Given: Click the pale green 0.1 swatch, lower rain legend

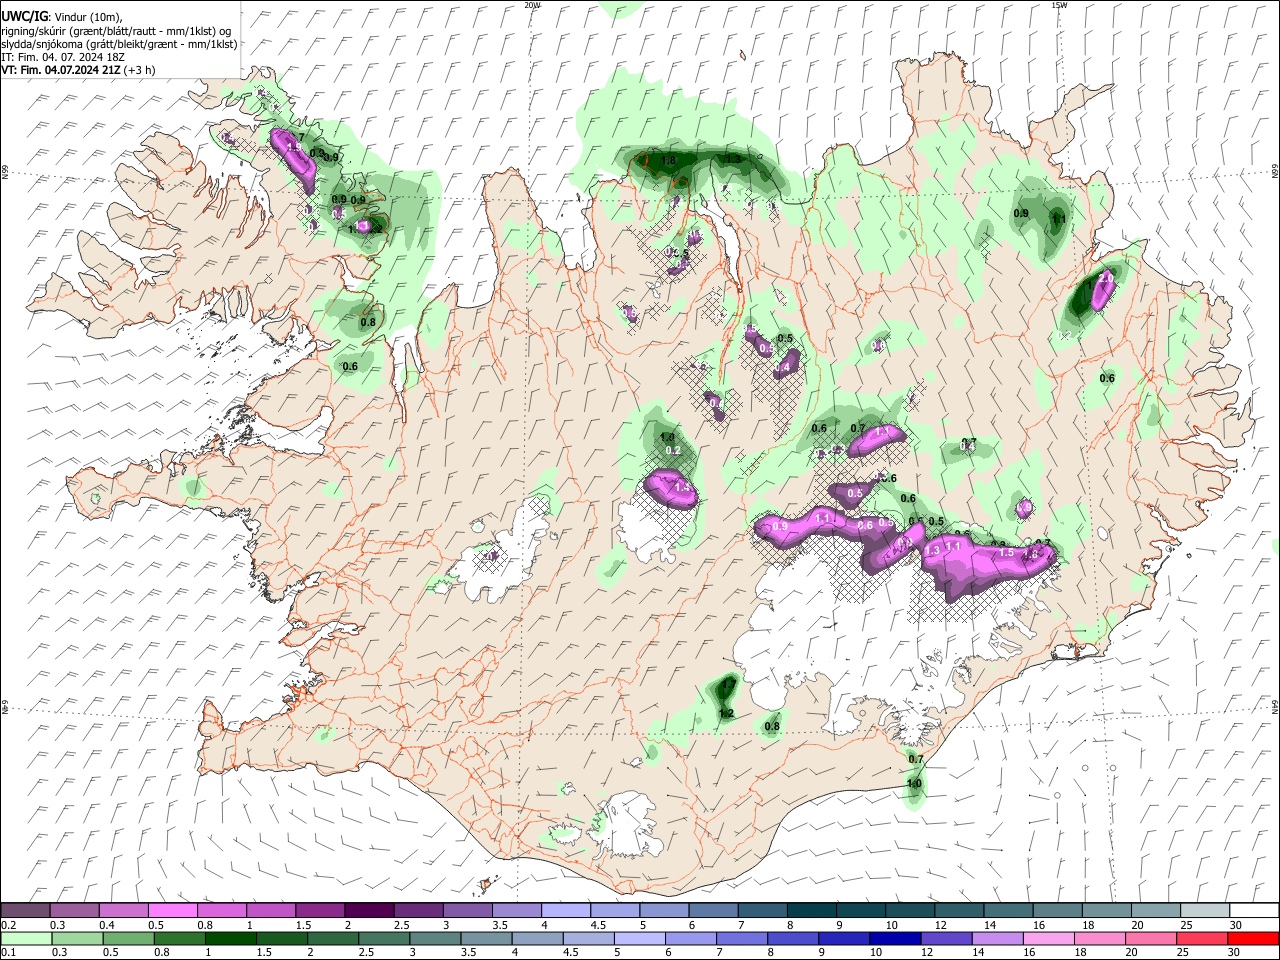Looking at the screenshot, I should coord(25,938).
